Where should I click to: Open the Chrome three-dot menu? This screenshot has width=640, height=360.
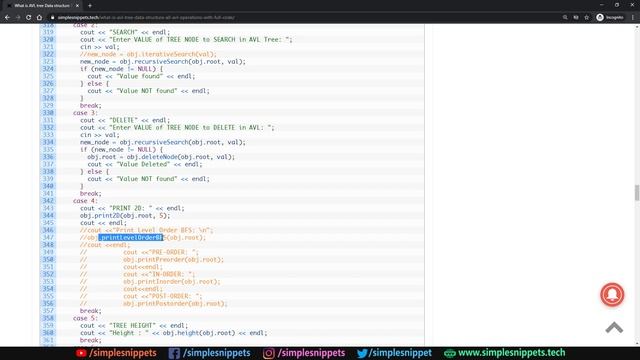point(633,18)
